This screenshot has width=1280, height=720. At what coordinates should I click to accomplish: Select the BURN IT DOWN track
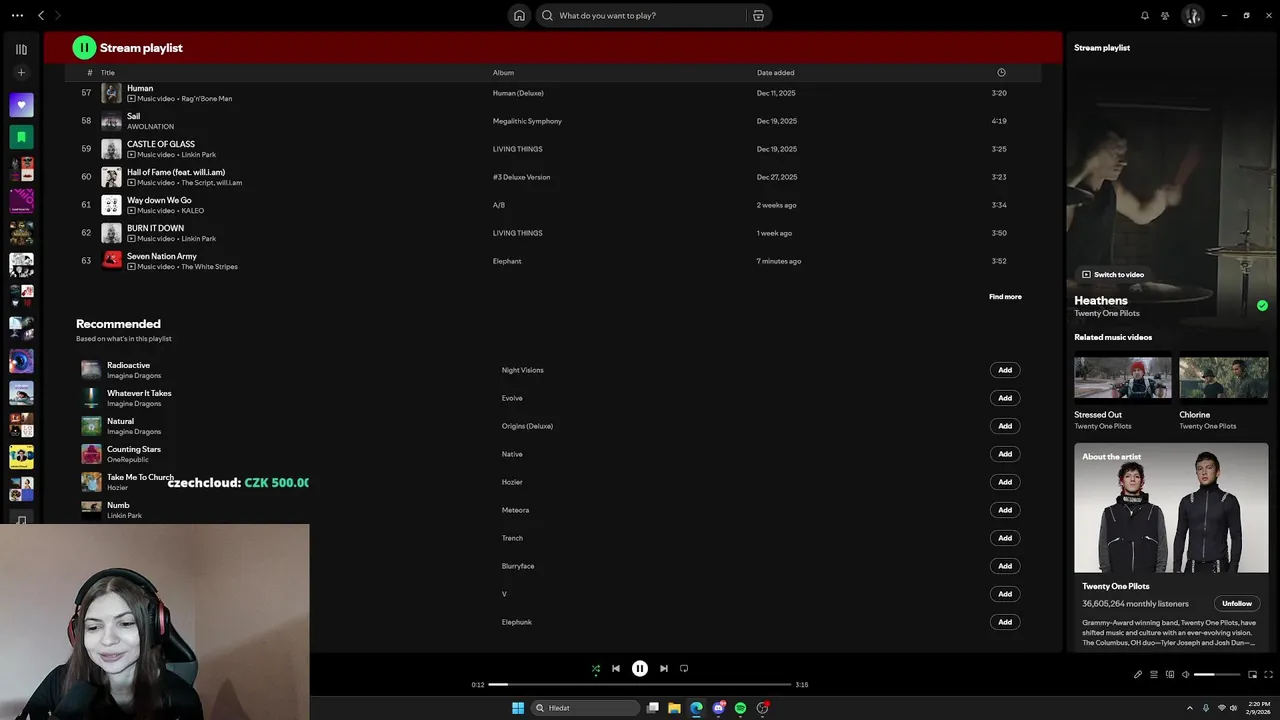pyautogui.click(x=553, y=233)
